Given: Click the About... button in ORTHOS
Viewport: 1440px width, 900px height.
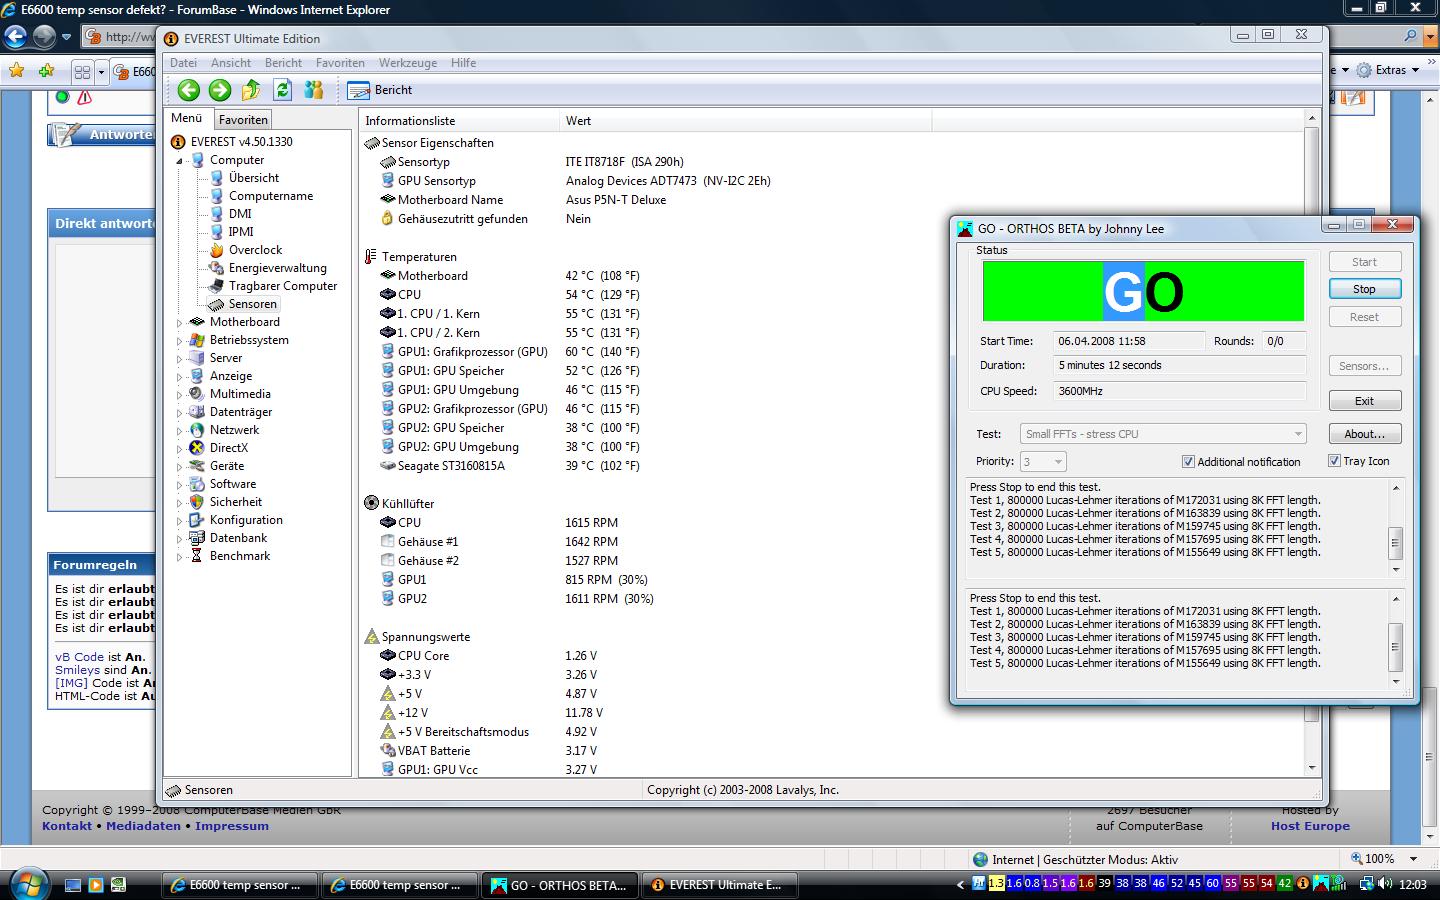Looking at the screenshot, I should (x=1364, y=434).
